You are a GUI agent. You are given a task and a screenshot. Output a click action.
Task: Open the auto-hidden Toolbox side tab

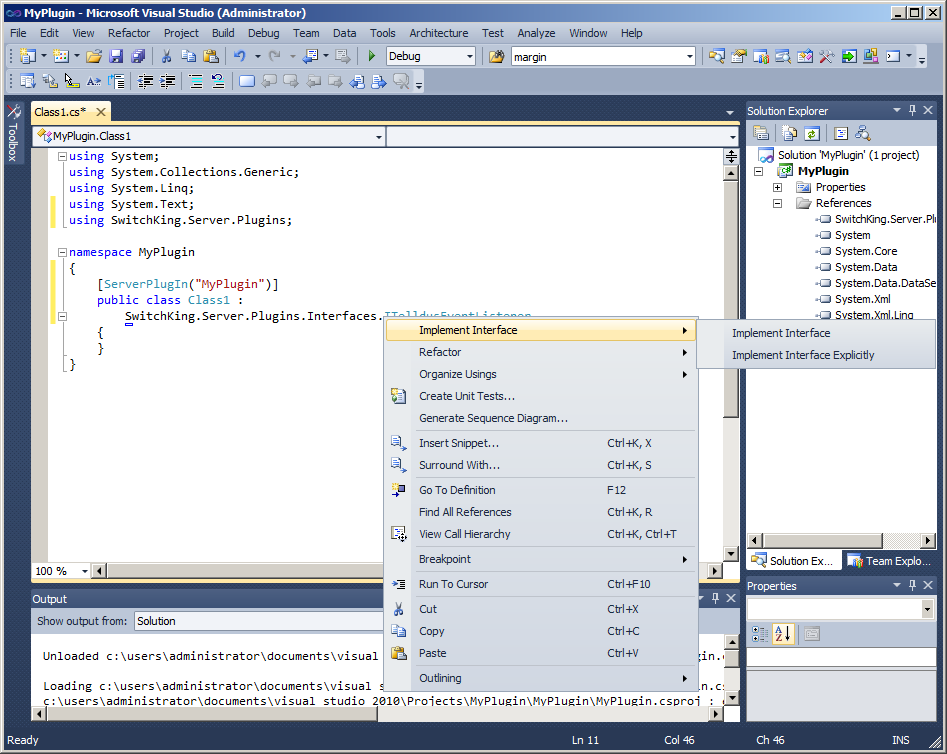[13, 133]
